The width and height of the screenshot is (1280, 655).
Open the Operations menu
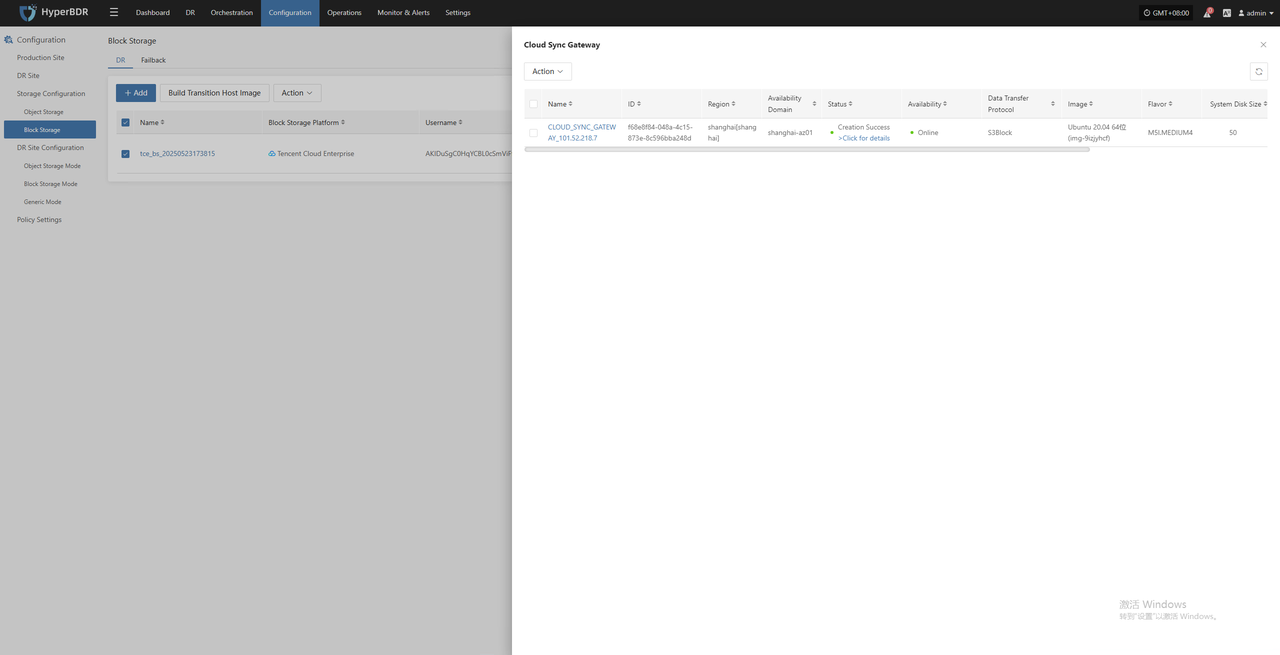click(x=344, y=13)
